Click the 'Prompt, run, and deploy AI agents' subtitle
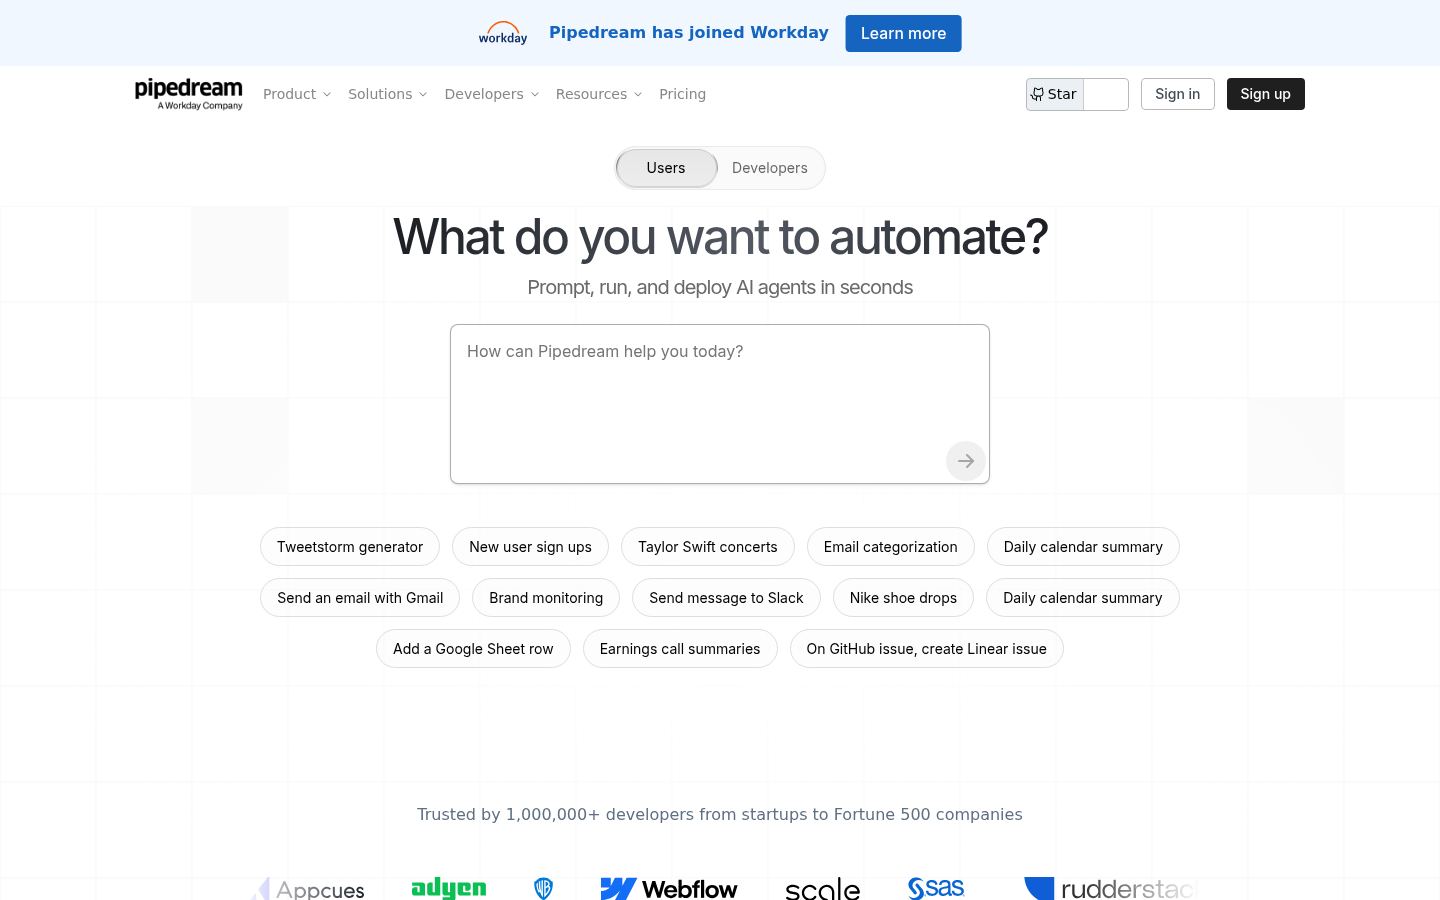This screenshot has width=1440, height=900. click(x=720, y=288)
